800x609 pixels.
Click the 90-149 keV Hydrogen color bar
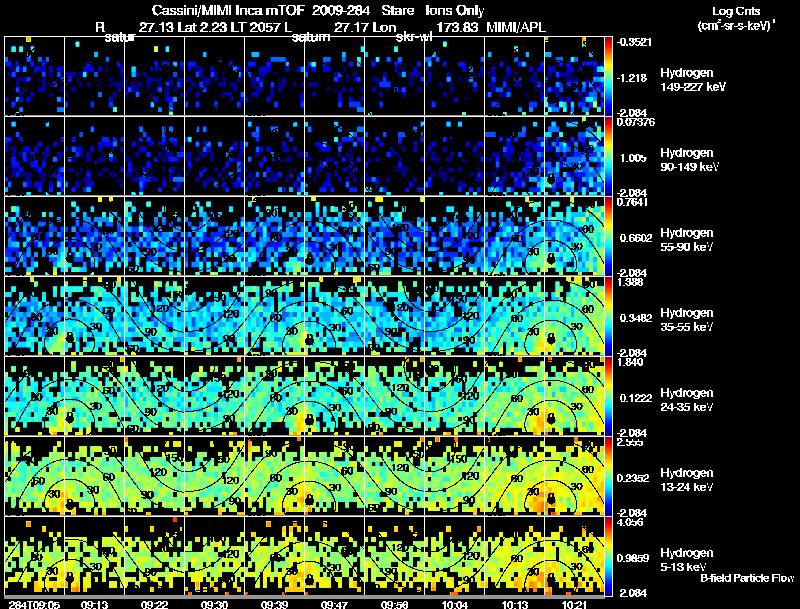tap(610, 156)
